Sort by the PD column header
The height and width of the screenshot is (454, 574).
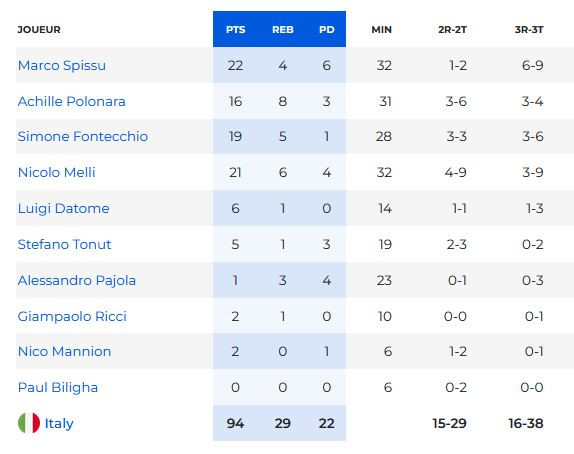tap(327, 30)
